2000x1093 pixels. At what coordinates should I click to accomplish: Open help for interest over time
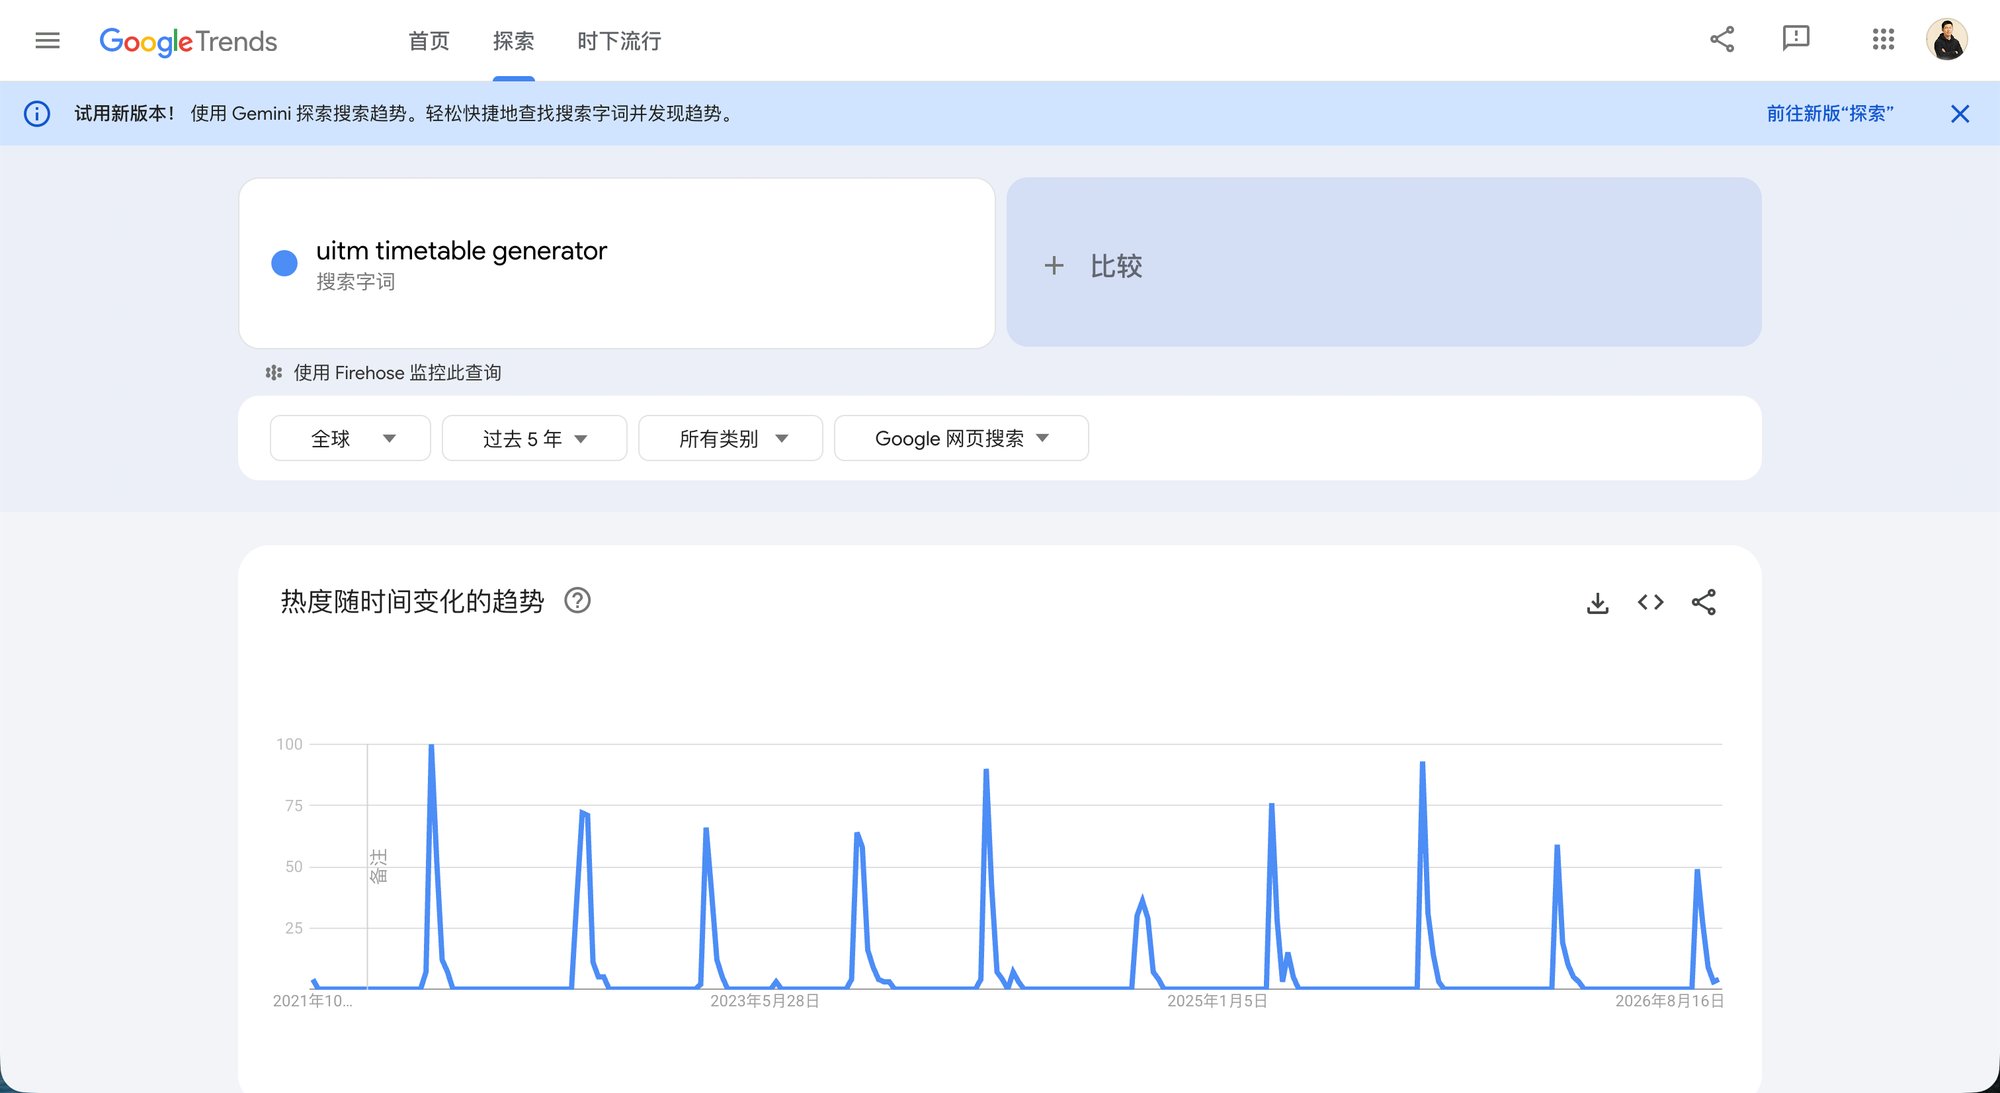(578, 600)
